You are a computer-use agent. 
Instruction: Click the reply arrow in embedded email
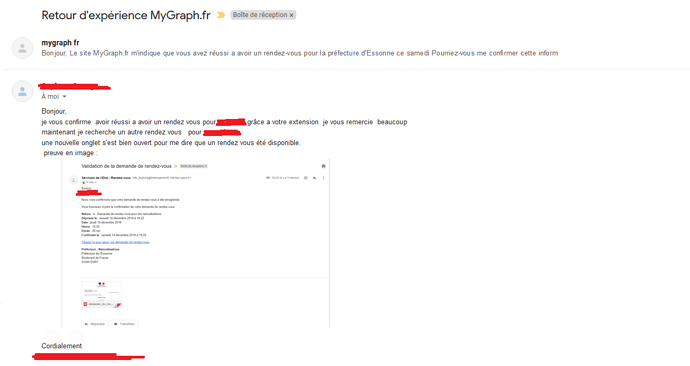coord(315,178)
